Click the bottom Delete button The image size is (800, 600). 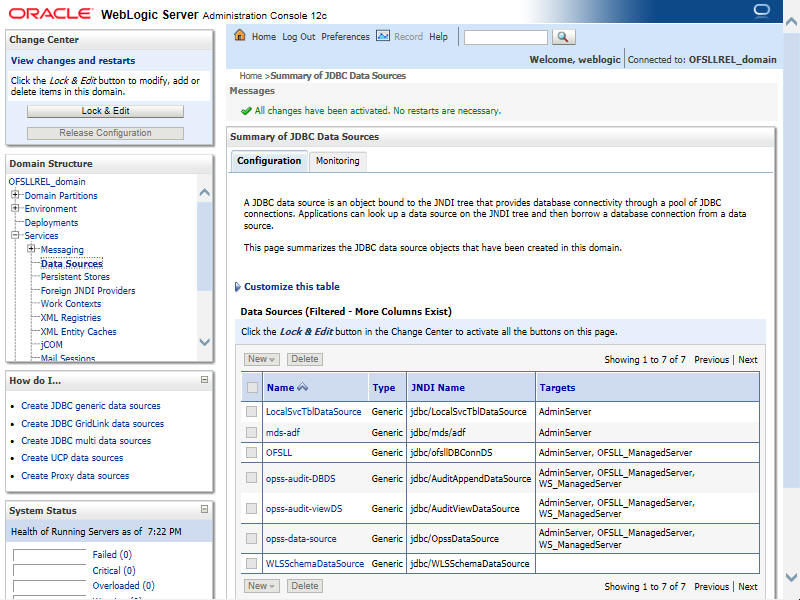pos(305,586)
